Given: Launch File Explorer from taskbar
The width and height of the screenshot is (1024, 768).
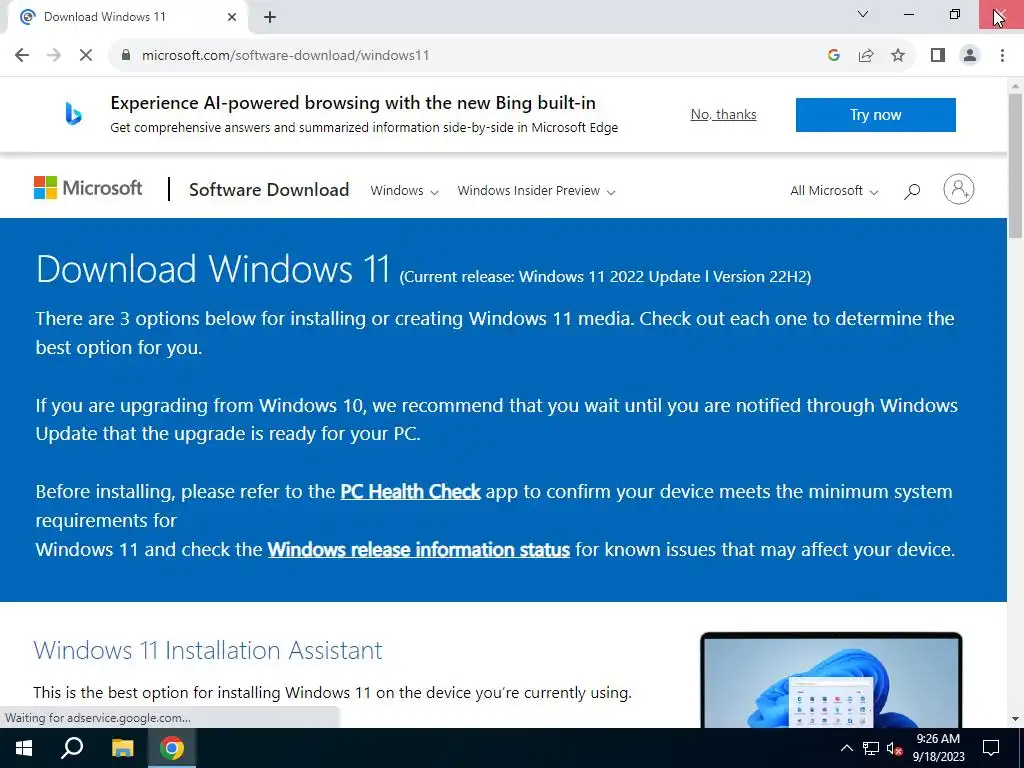Looking at the screenshot, I should point(122,748).
